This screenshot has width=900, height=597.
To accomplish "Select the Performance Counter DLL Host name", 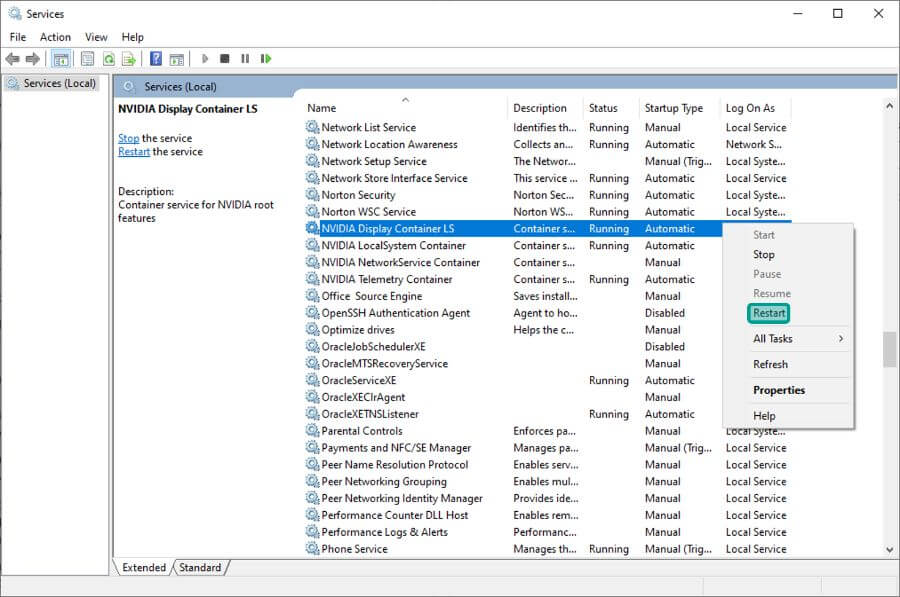I will pos(394,515).
